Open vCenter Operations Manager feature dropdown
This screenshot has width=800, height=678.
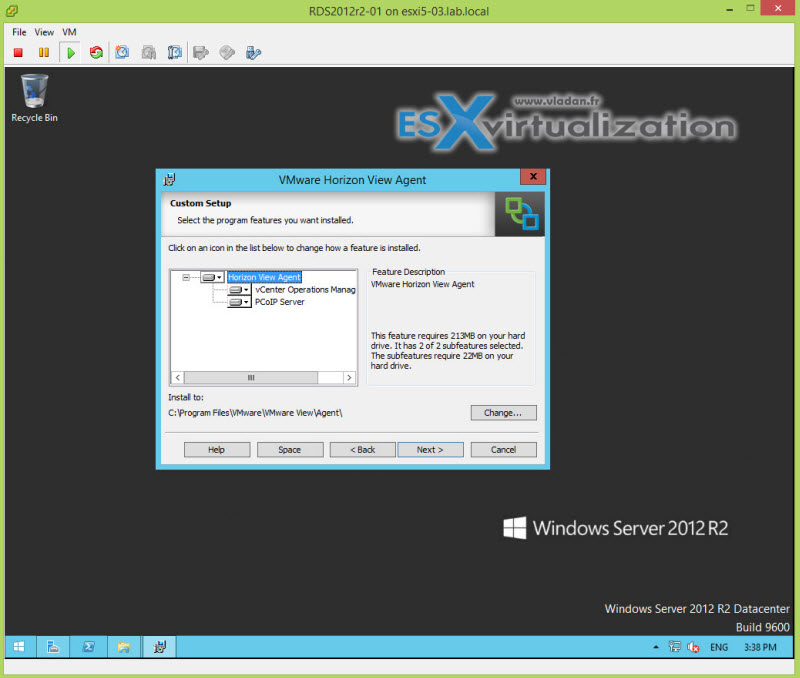[x=239, y=290]
